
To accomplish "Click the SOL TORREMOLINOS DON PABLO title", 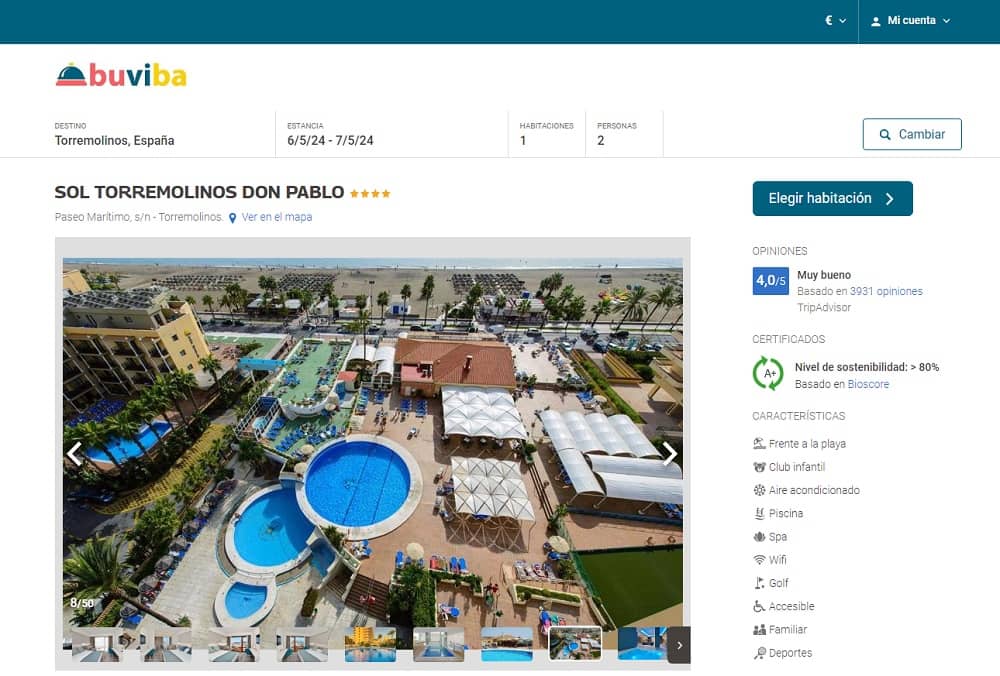I will [x=199, y=192].
